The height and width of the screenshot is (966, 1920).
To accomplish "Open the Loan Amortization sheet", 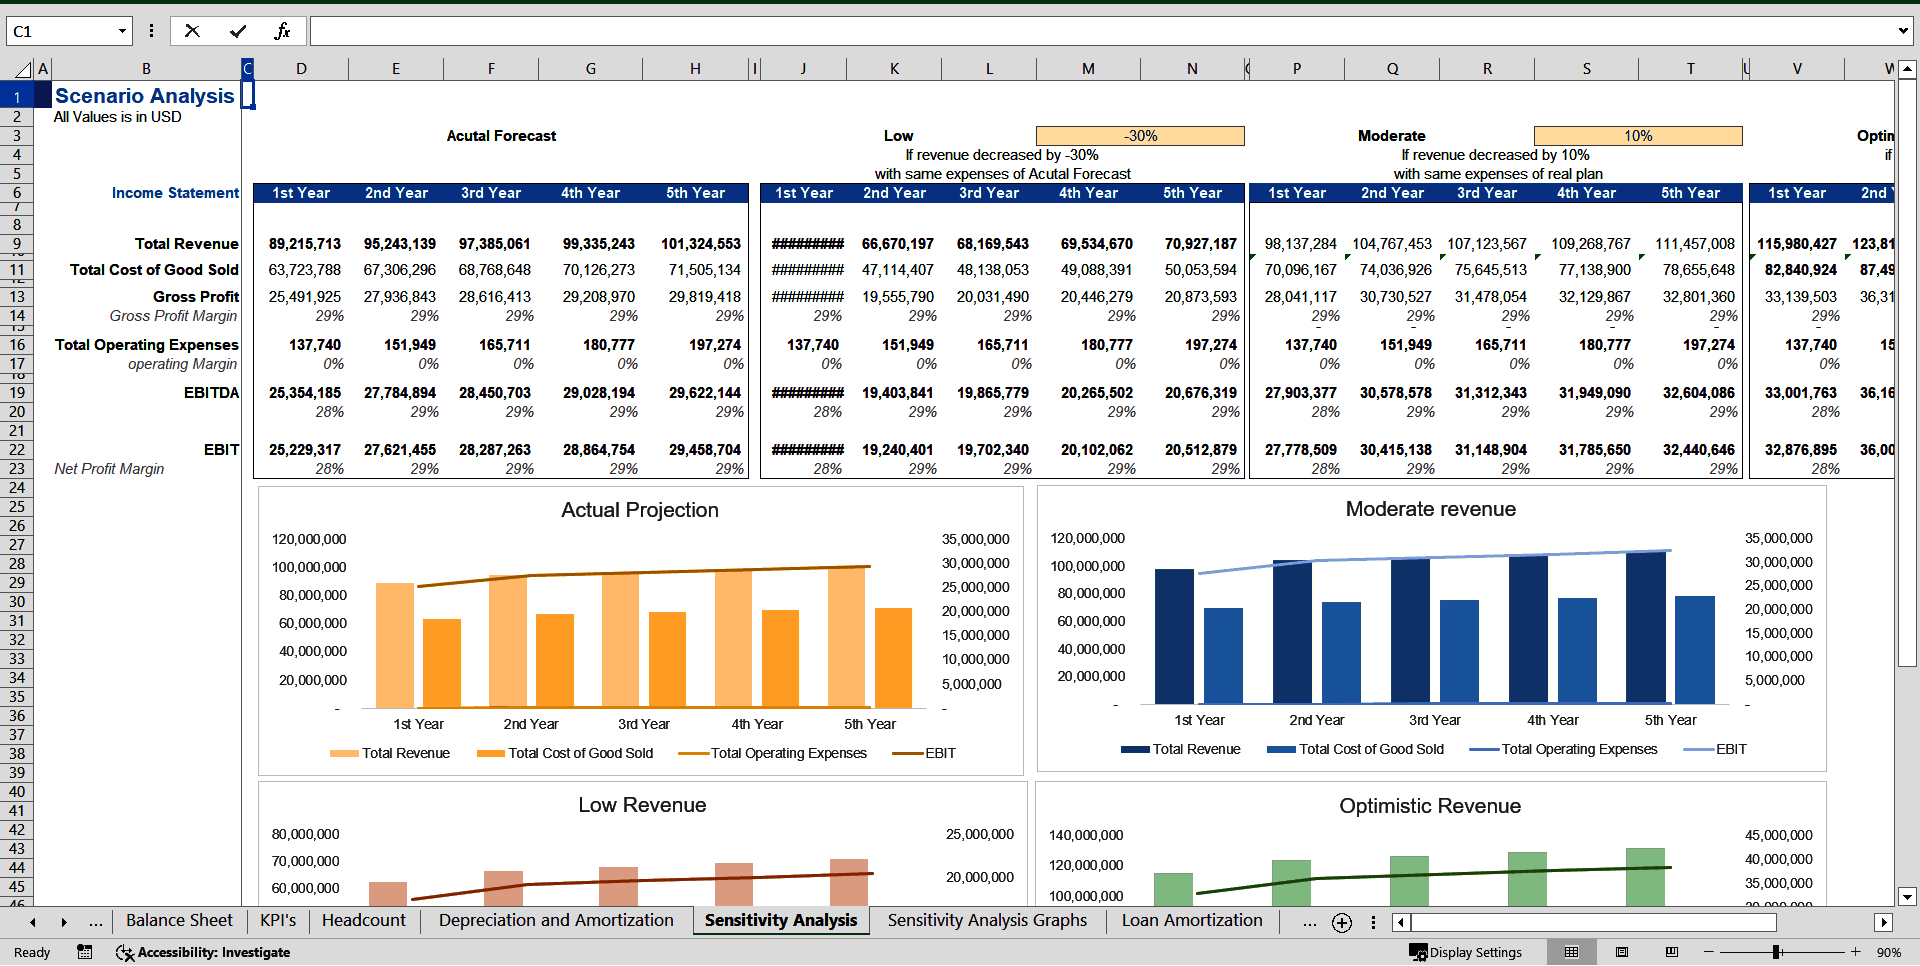I will coord(1192,921).
